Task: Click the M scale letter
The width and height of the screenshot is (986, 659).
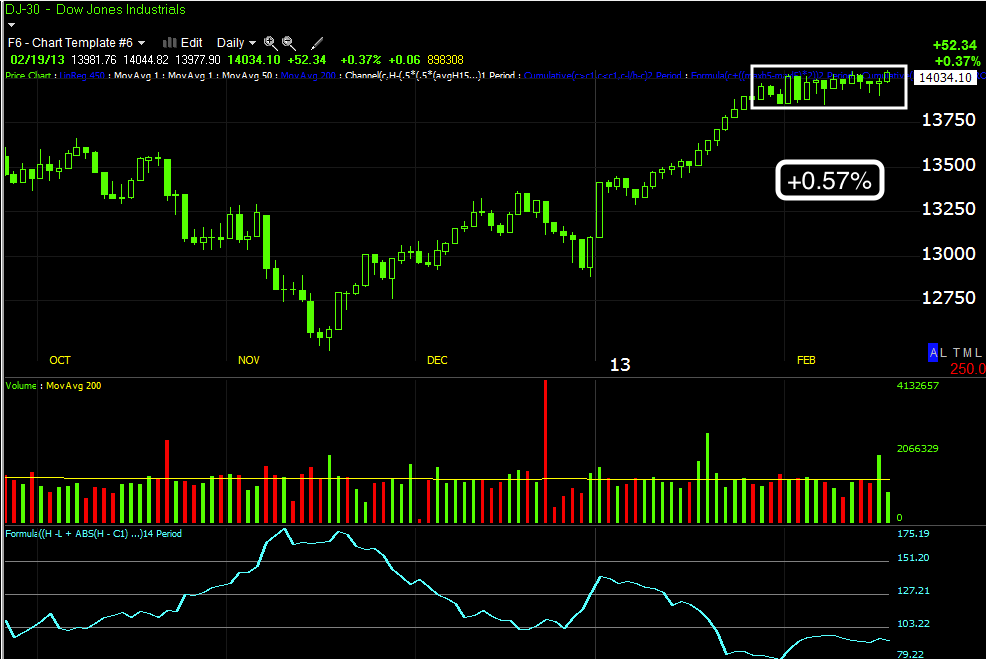Action: [x=967, y=353]
